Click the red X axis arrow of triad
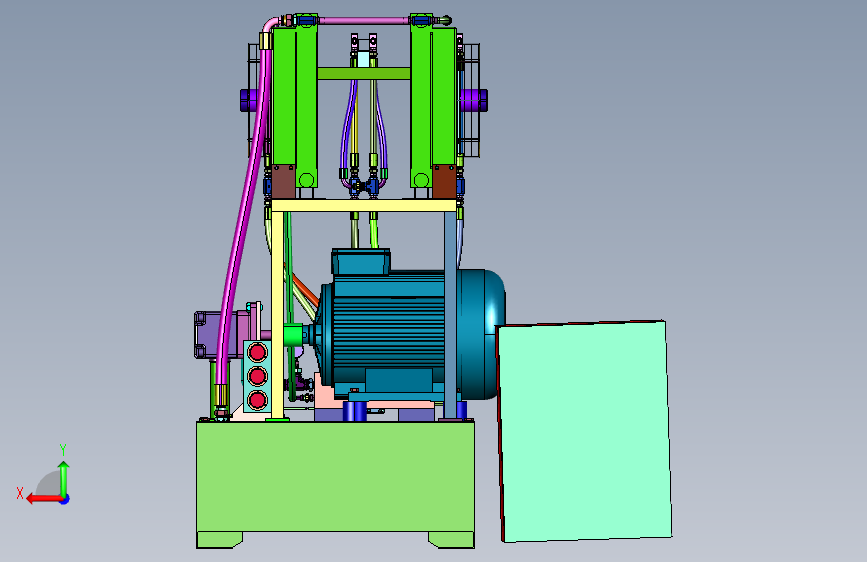Image resolution: width=867 pixels, height=562 pixels. point(43,499)
